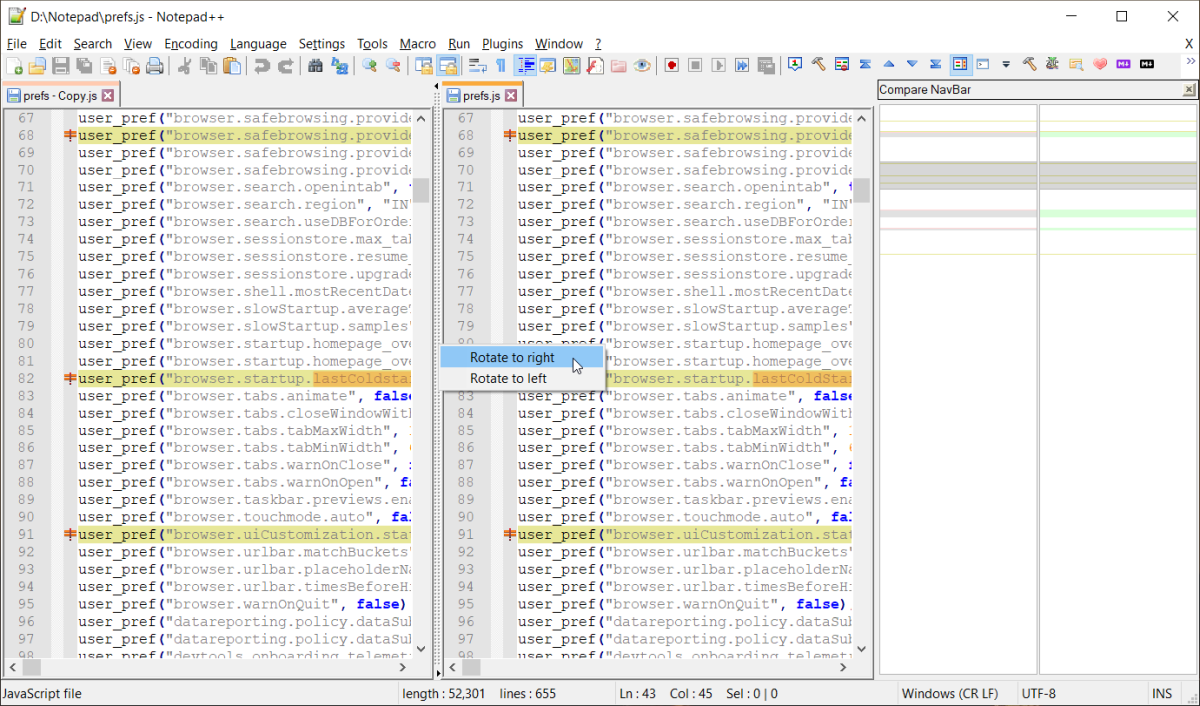The height and width of the screenshot is (706, 1200).
Task: Click the Print toolbar icon
Action: pos(155,66)
